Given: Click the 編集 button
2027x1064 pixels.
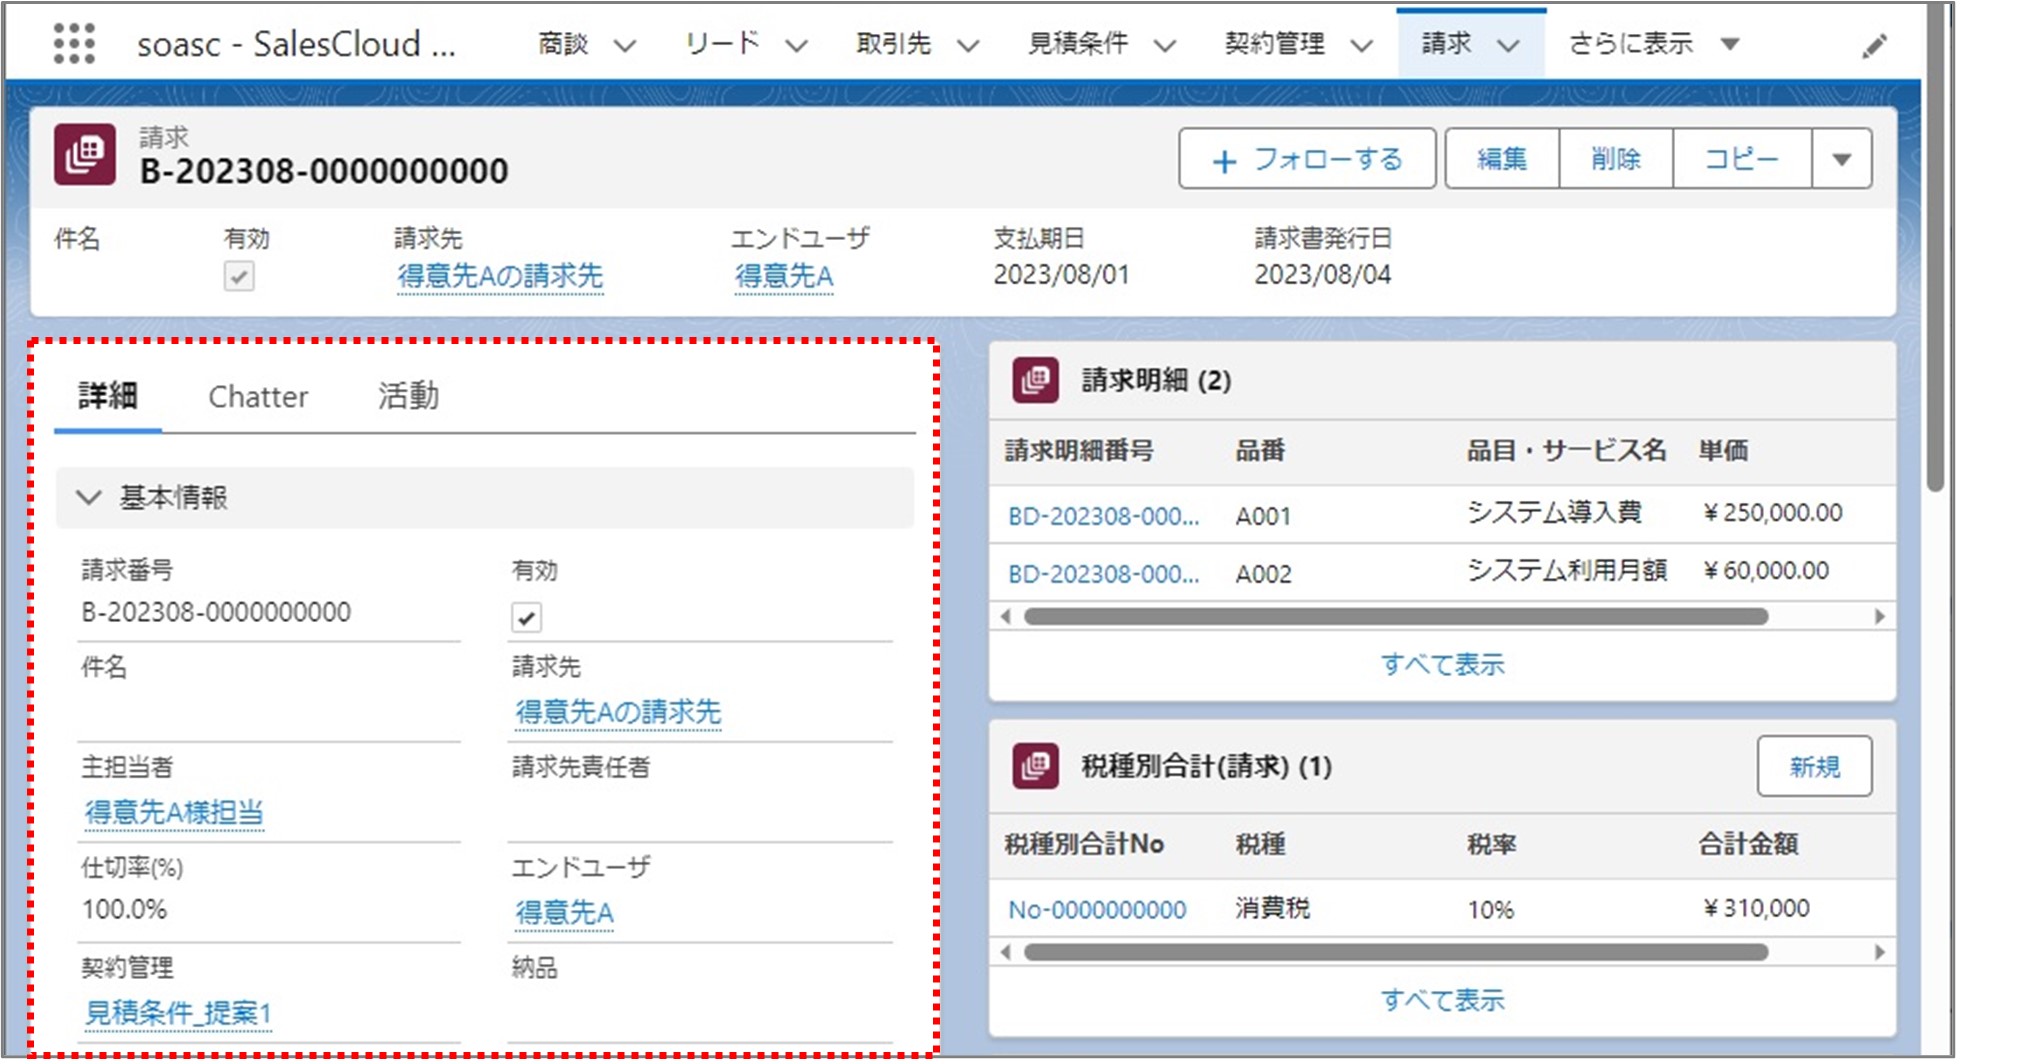Looking at the screenshot, I should coord(1502,159).
